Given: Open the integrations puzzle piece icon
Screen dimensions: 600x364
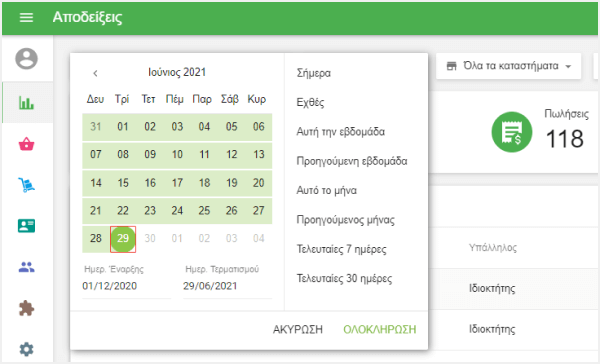Looking at the screenshot, I should point(26,309).
